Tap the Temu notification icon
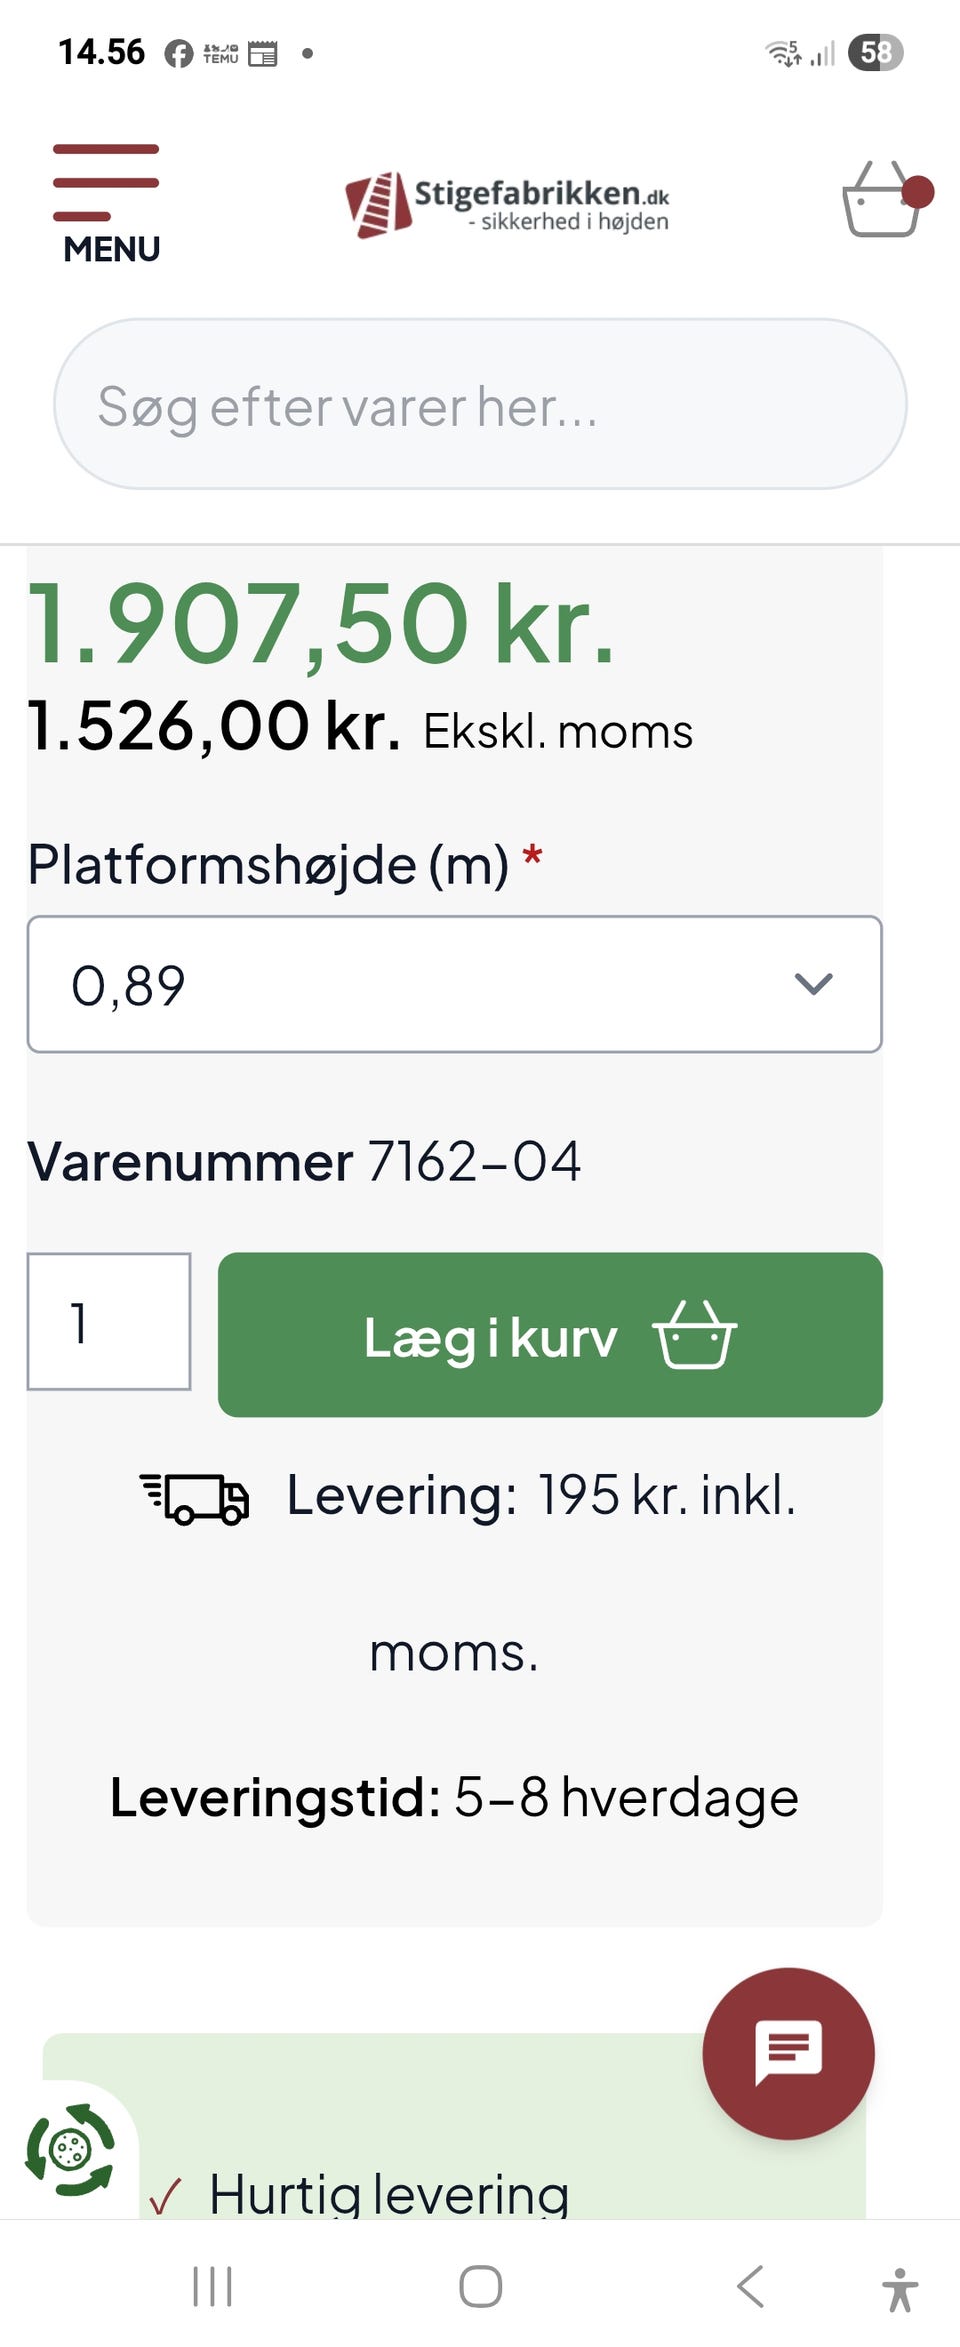Viewport: 960px width, 2347px height. tap(220, 53)
